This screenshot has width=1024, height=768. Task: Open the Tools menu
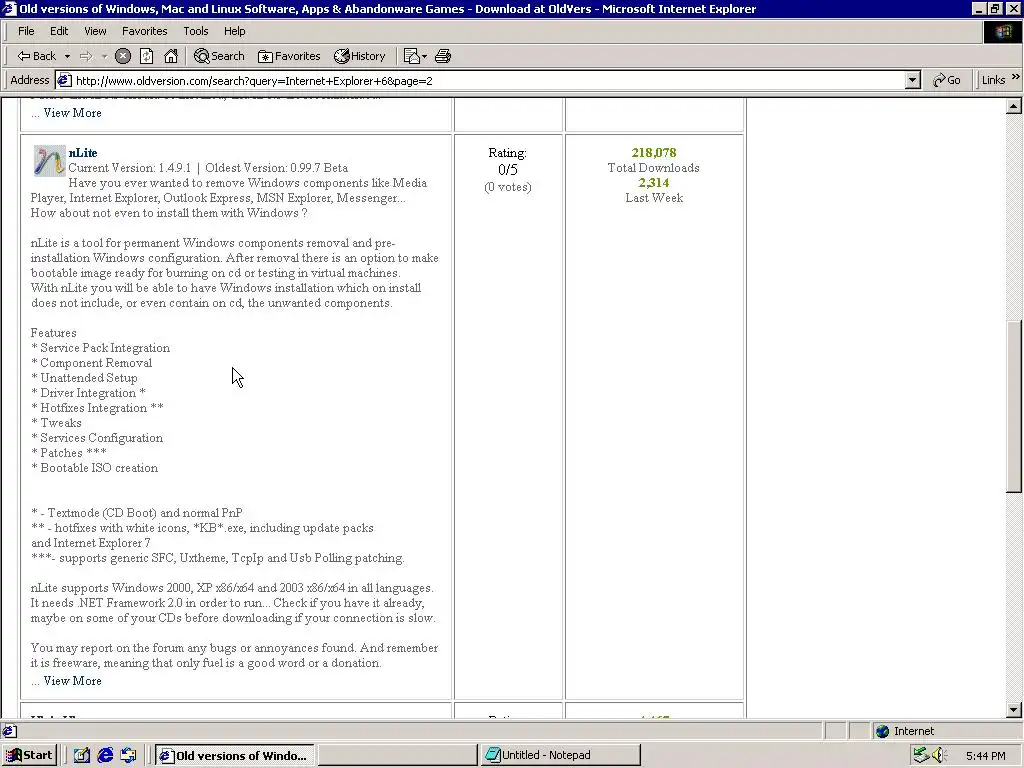pos(195,31)
